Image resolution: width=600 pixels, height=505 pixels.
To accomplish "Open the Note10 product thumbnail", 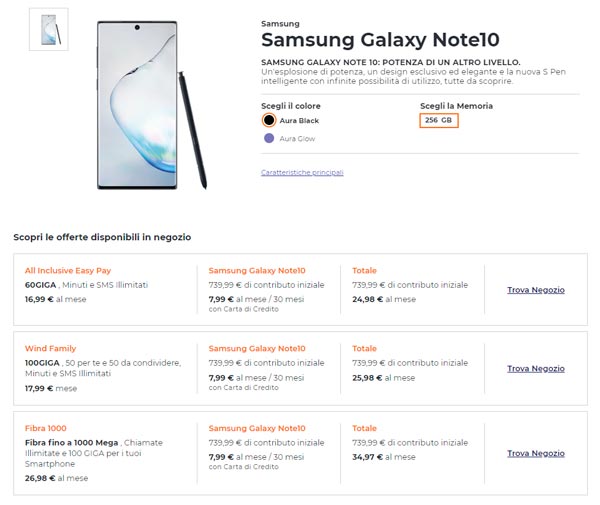I will (49, 29).
